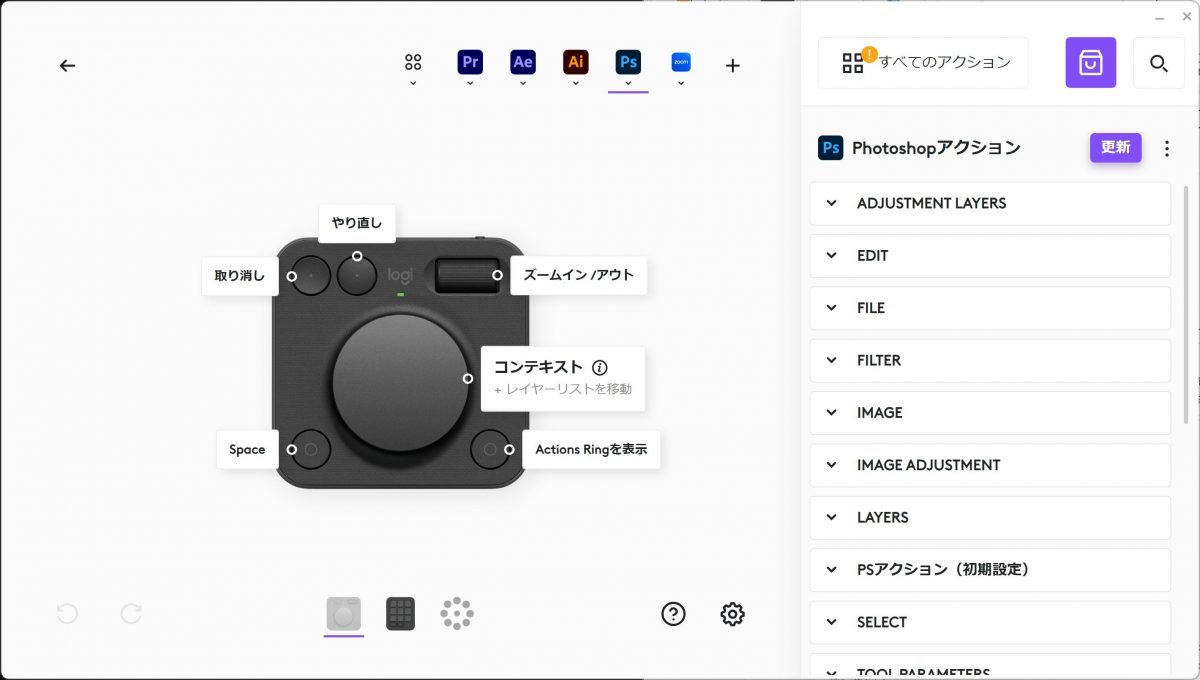This screenshot has height=680, width=1200.
Task: Open the search magnifier button
Action: [x=1159, y=63]
